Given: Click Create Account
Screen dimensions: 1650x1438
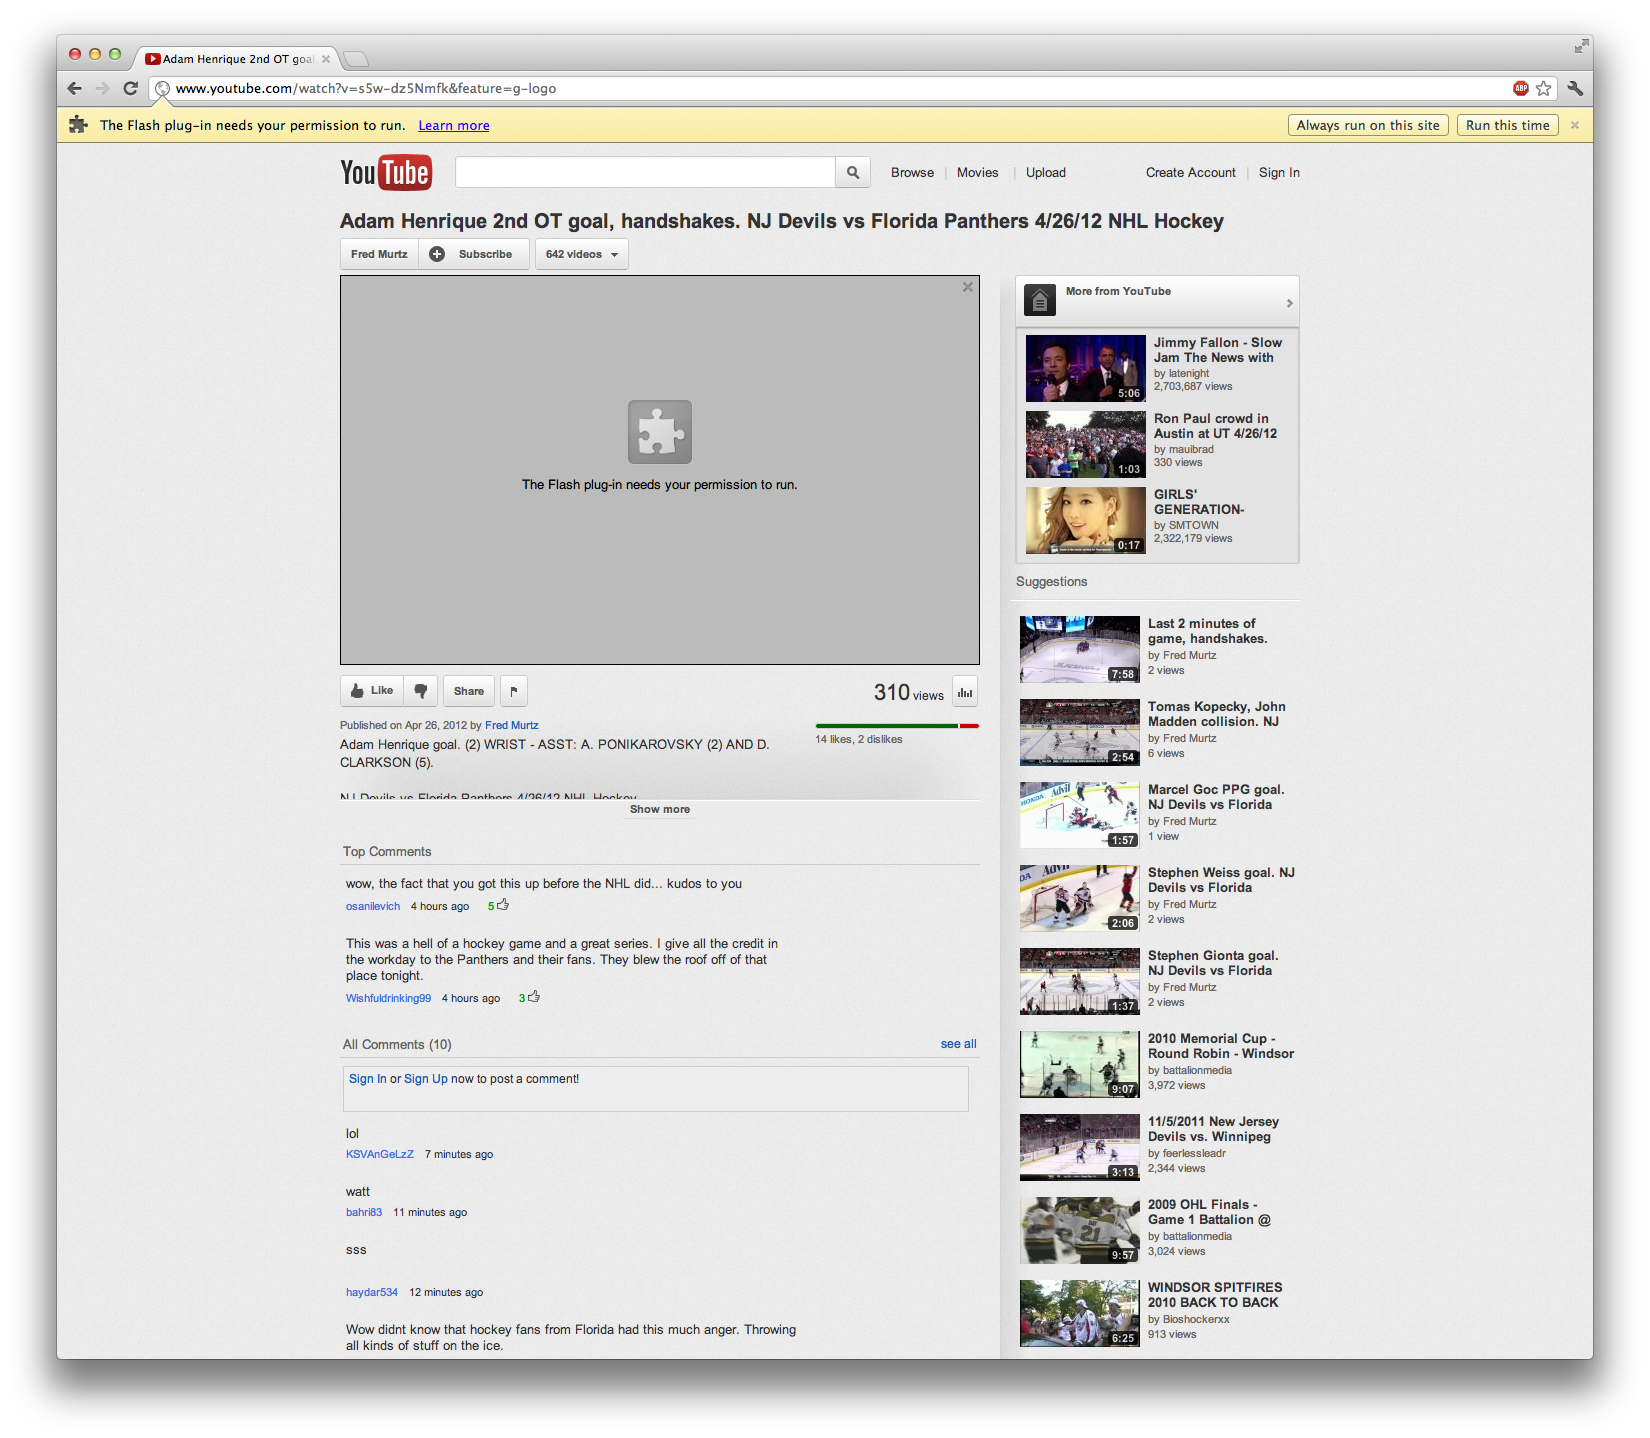Looking at the screenshot, I should [1191, 172].
